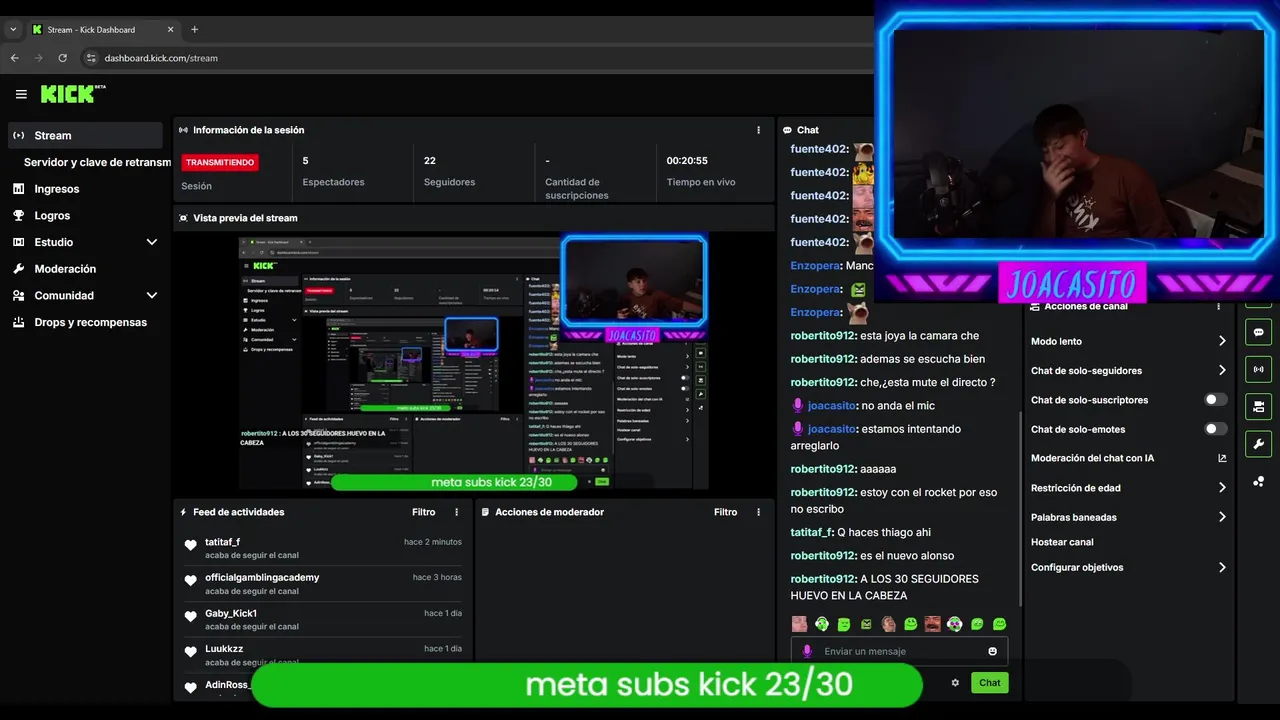Open Moderación in the sidebar
The width and height of the screenshot is (1280, 720).
65,269
